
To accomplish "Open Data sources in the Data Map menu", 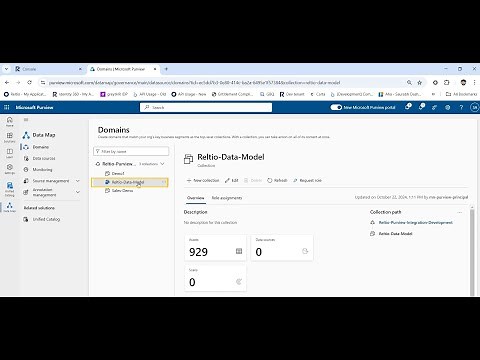I will click(44, 158).
